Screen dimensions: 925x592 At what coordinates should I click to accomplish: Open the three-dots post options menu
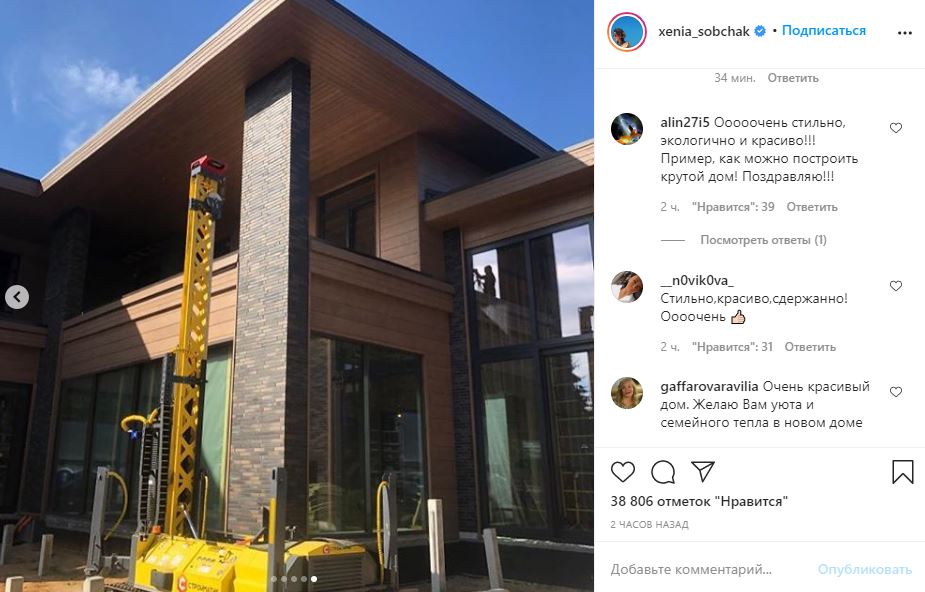905,33
